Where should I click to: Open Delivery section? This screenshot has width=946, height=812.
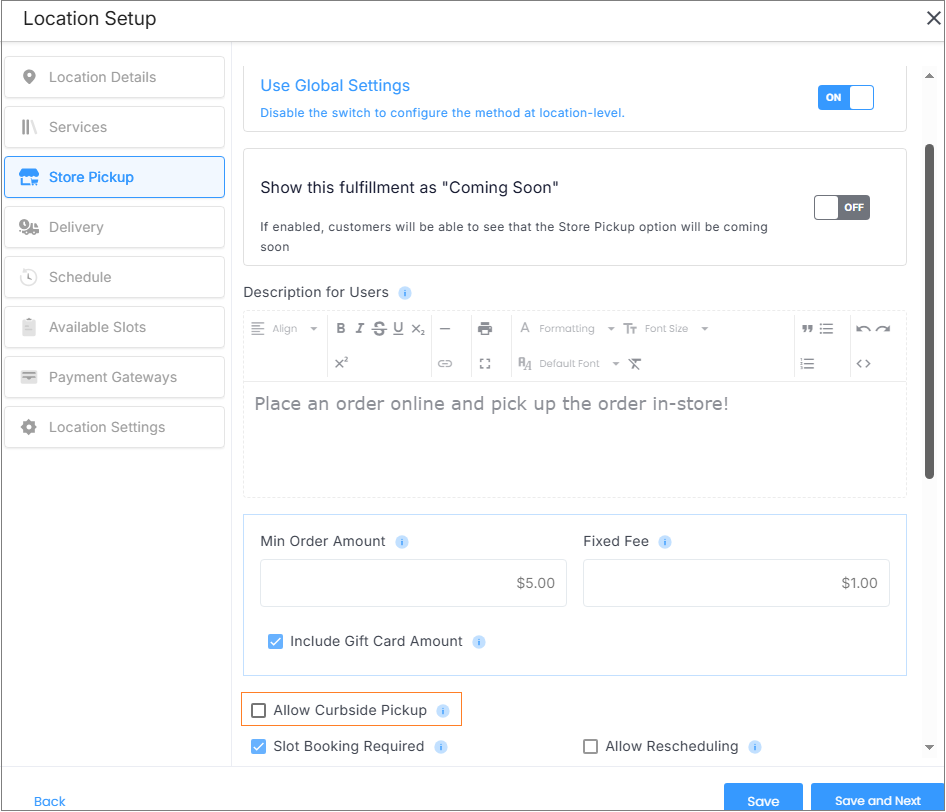(x=115, y=227)
